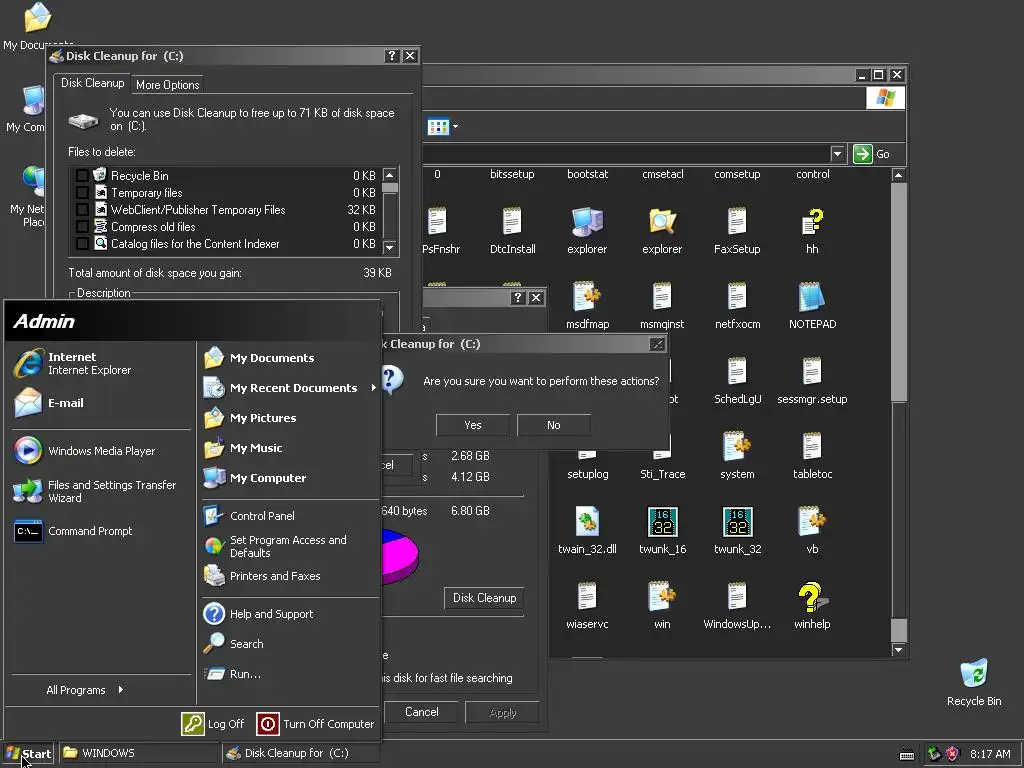
Task: Select the twain_32.dll file
Action: (x=587, y=530)
